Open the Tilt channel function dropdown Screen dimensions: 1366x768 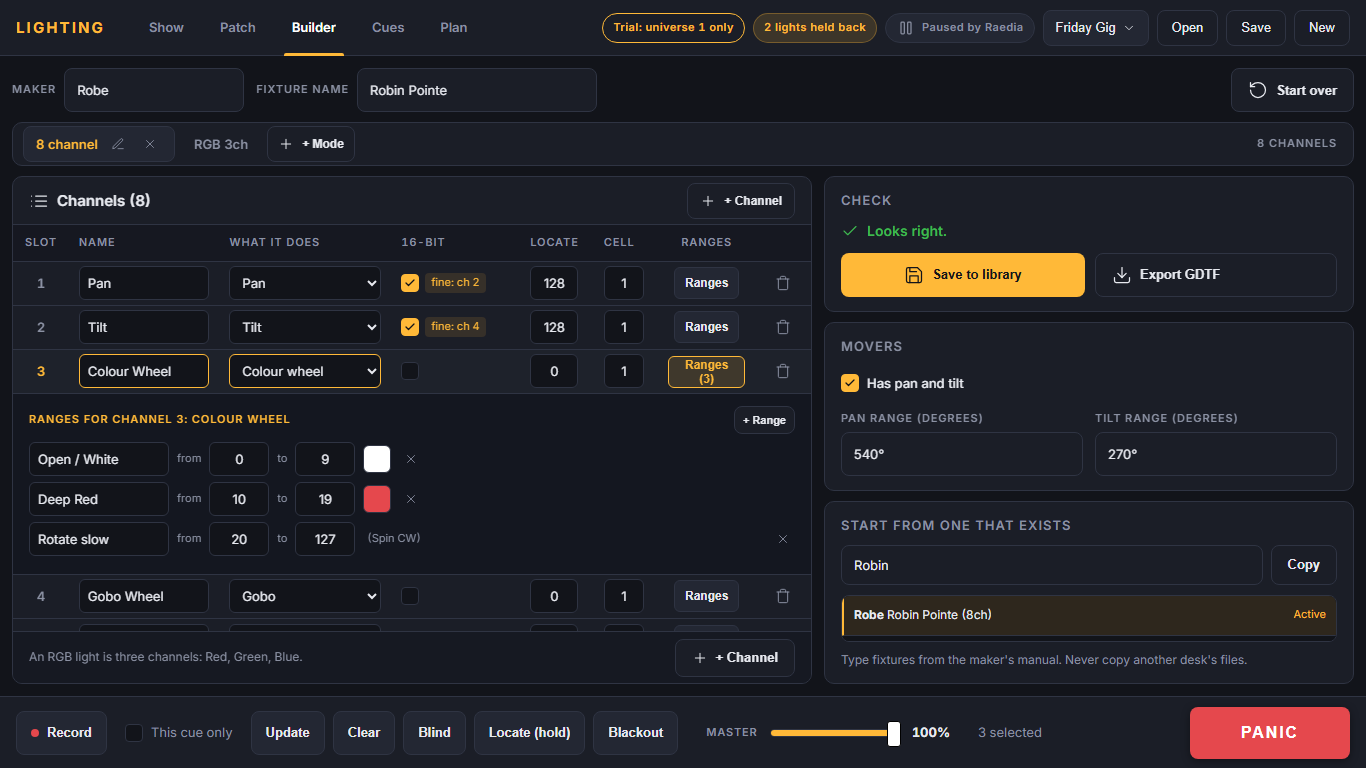(305, 327)
